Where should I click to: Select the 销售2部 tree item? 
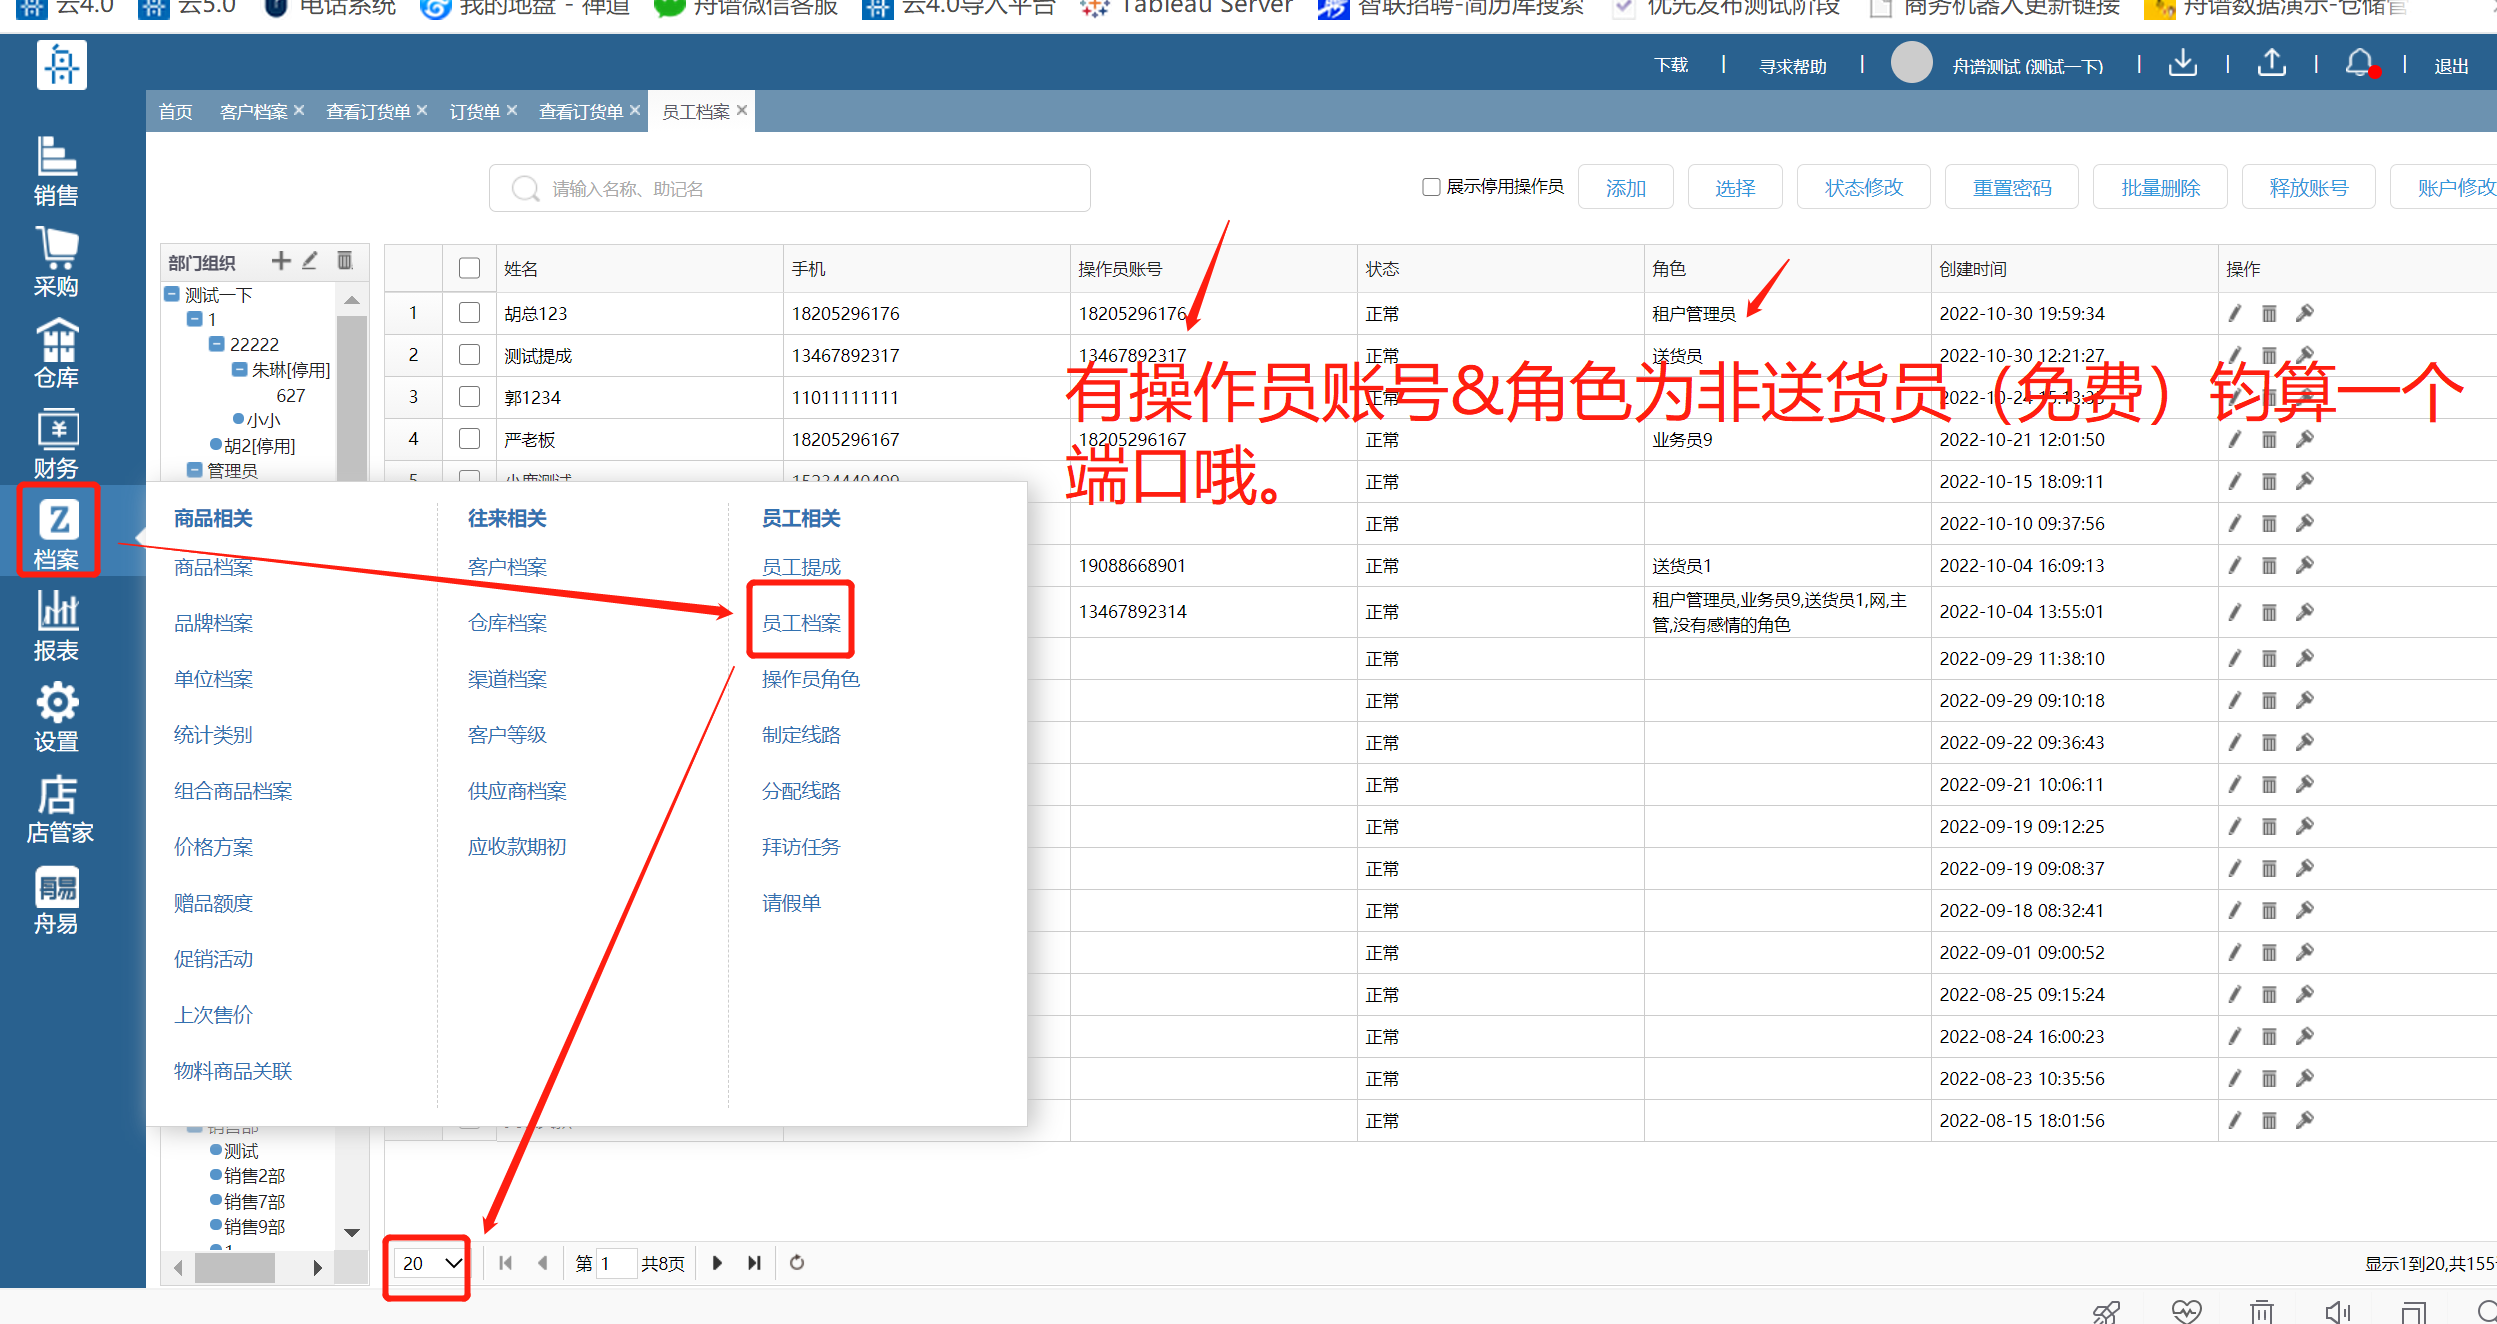pos(255,1176)
